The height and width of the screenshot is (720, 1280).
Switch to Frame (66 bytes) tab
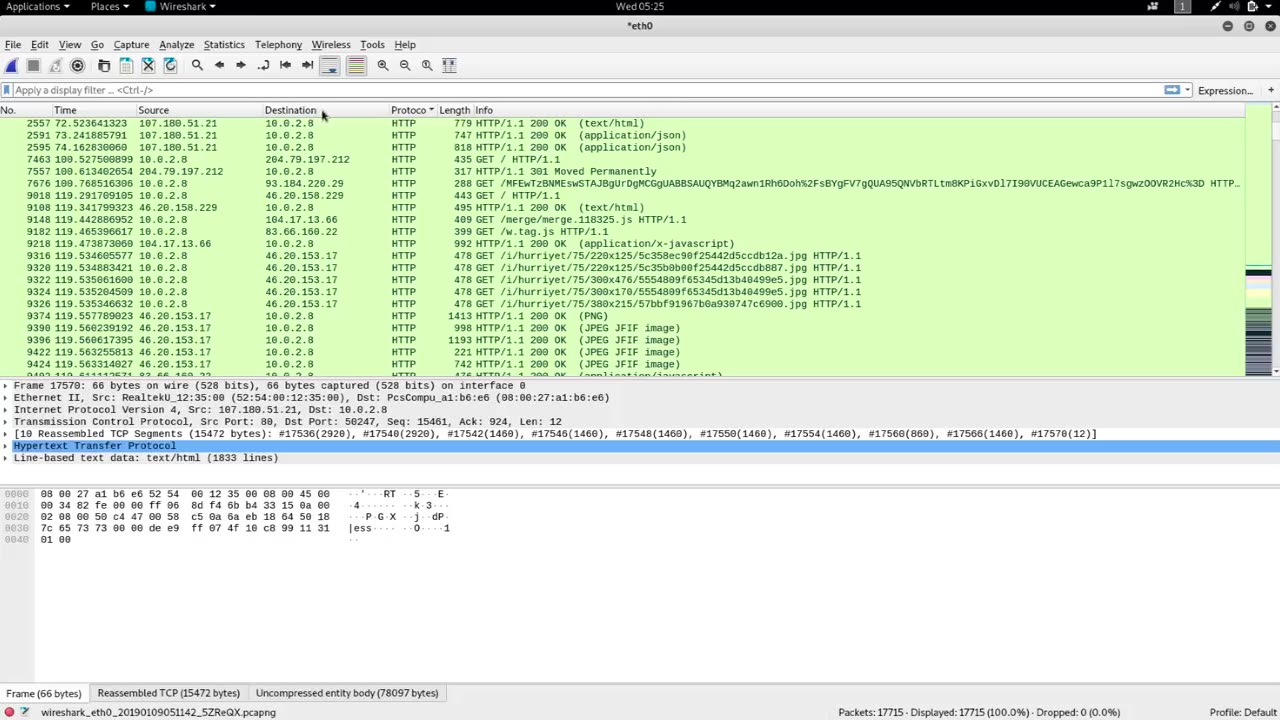coord(44,693)
